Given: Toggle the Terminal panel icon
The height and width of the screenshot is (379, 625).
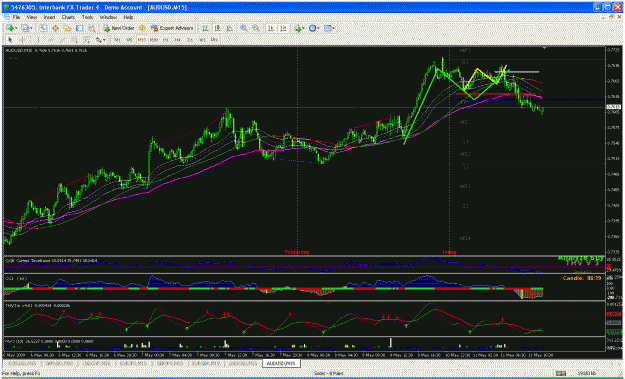Looking at the screenshot, I should coord(79,28).
